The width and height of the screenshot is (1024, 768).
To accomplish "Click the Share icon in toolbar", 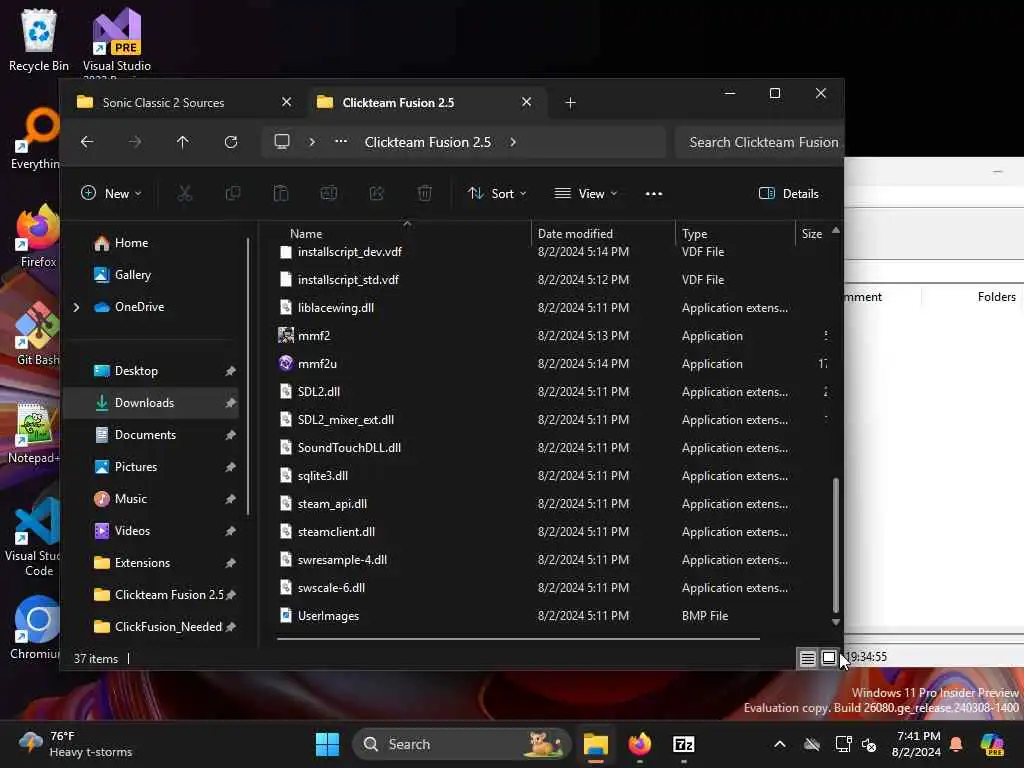I will click(377, 193).
